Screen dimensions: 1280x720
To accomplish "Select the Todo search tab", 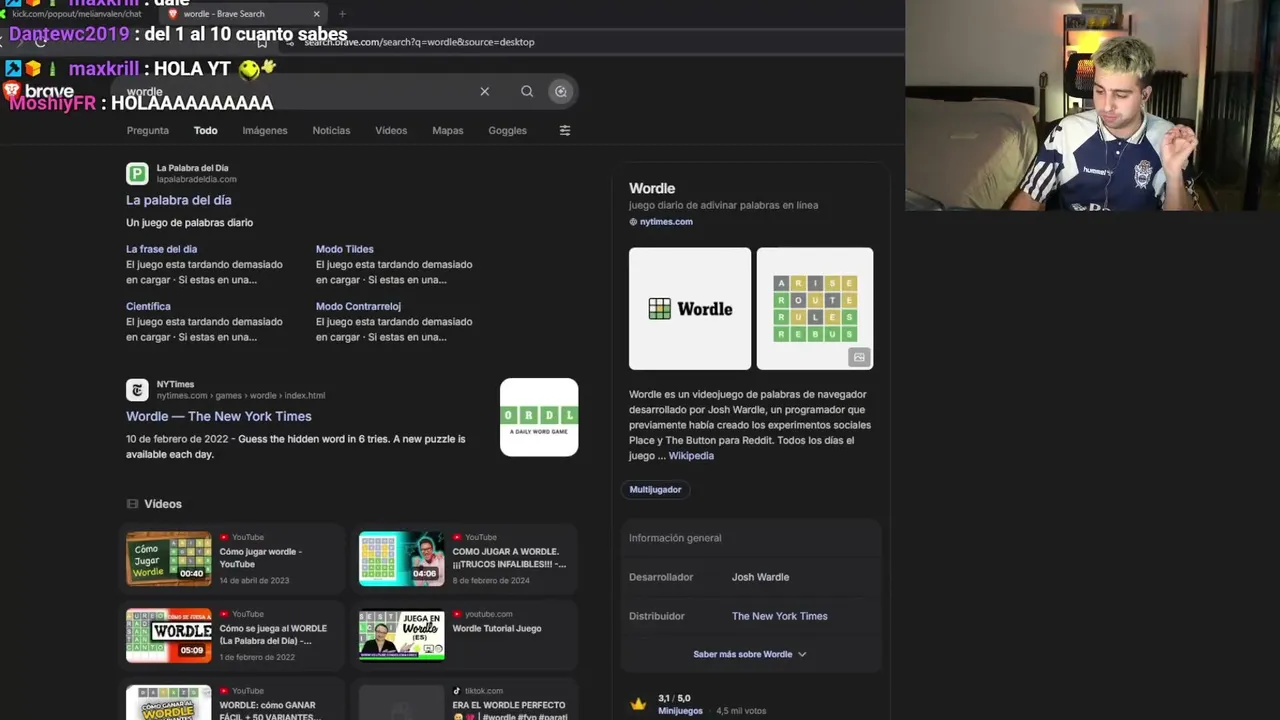I will pyautogui.click(x=206, y=131).
